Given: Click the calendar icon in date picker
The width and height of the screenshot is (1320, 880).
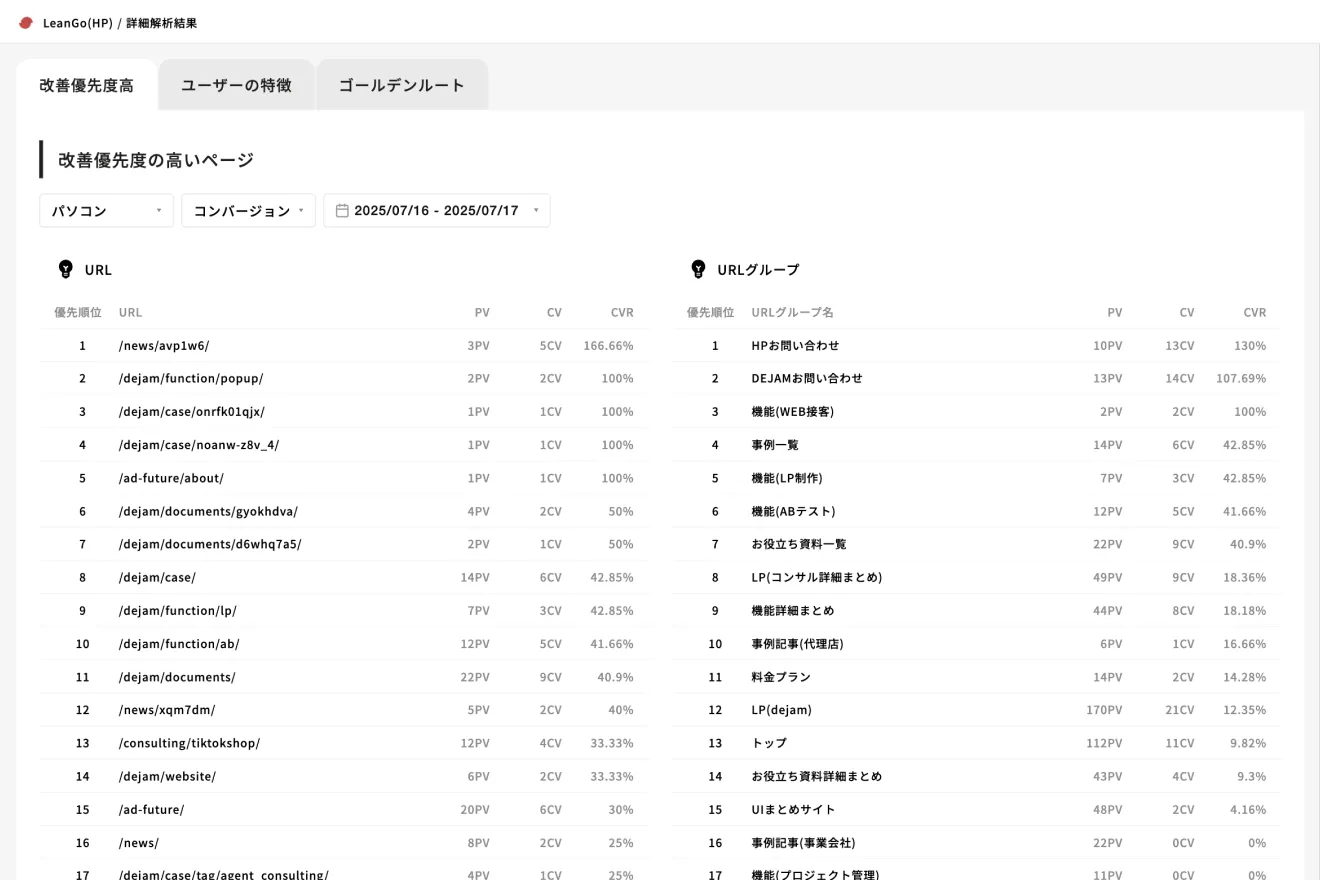Looking at the screenshot, I should coord(342,211).
